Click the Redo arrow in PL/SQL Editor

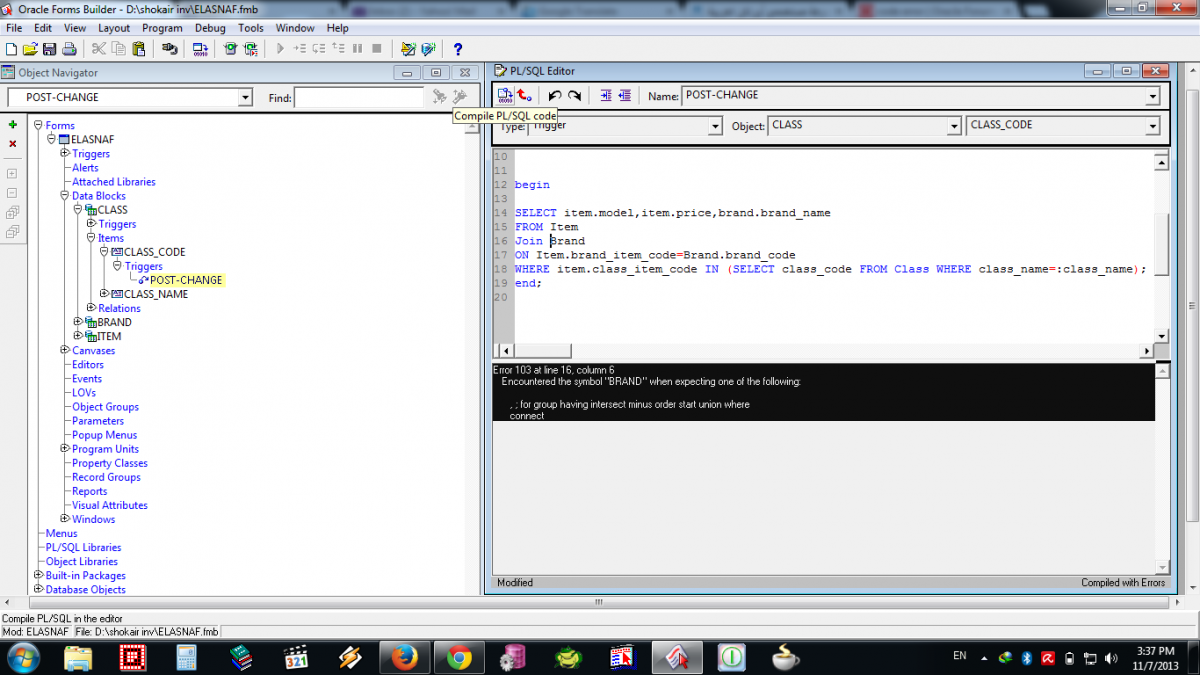pyautogui.click(x=574, y=96)
